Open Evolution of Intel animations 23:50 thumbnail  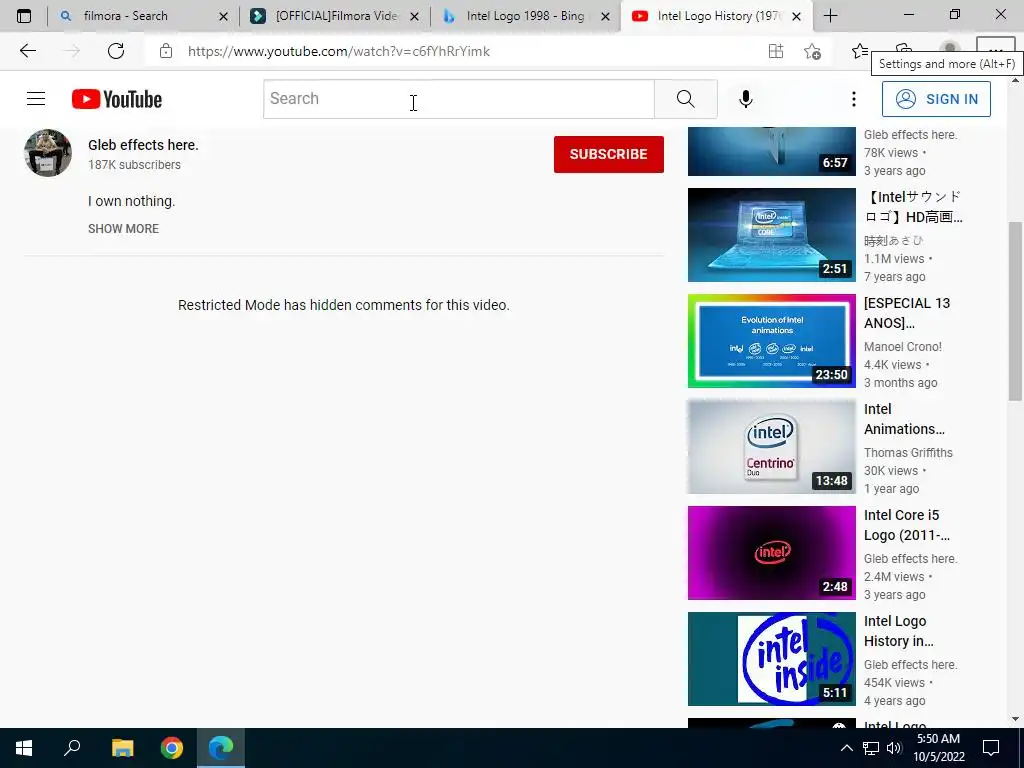click(771, 341)
